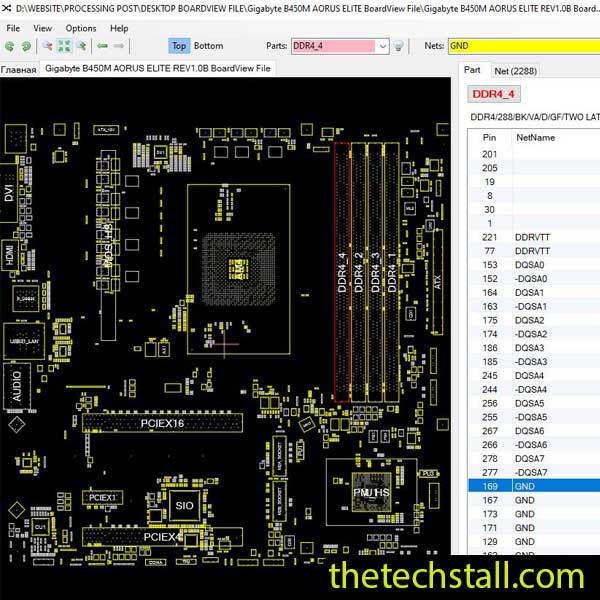
Task: Click the fit-to-window four-arrows icon
Action: click(x=64, y=46)
